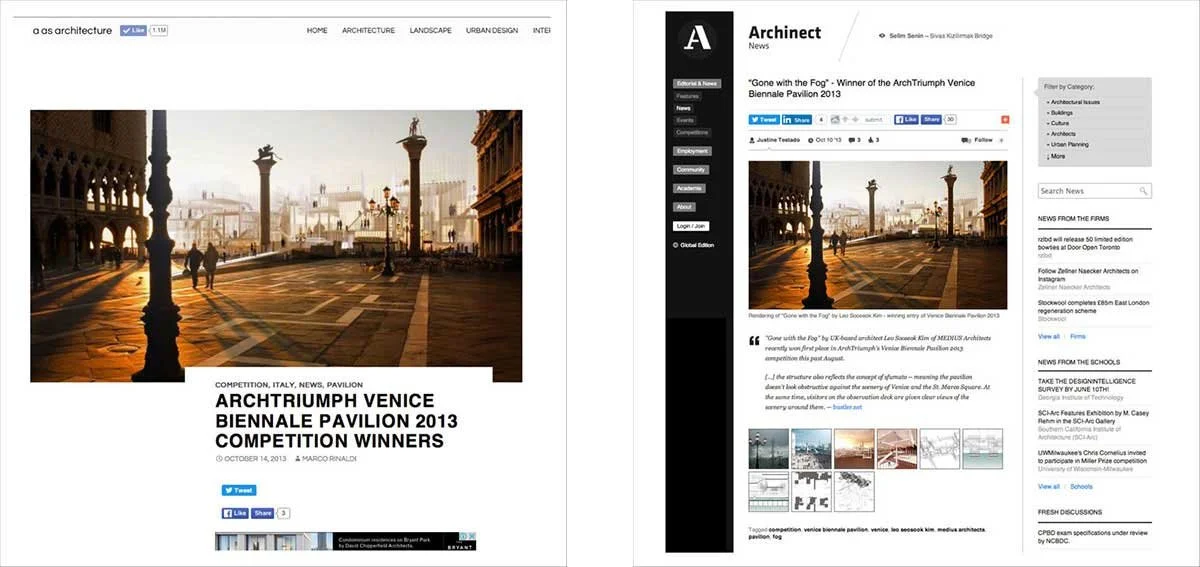Click the Facebook Share button on Archinect article
This screenshot has width=1200, height=567.
pyautogui.click(x=932, y=119)
